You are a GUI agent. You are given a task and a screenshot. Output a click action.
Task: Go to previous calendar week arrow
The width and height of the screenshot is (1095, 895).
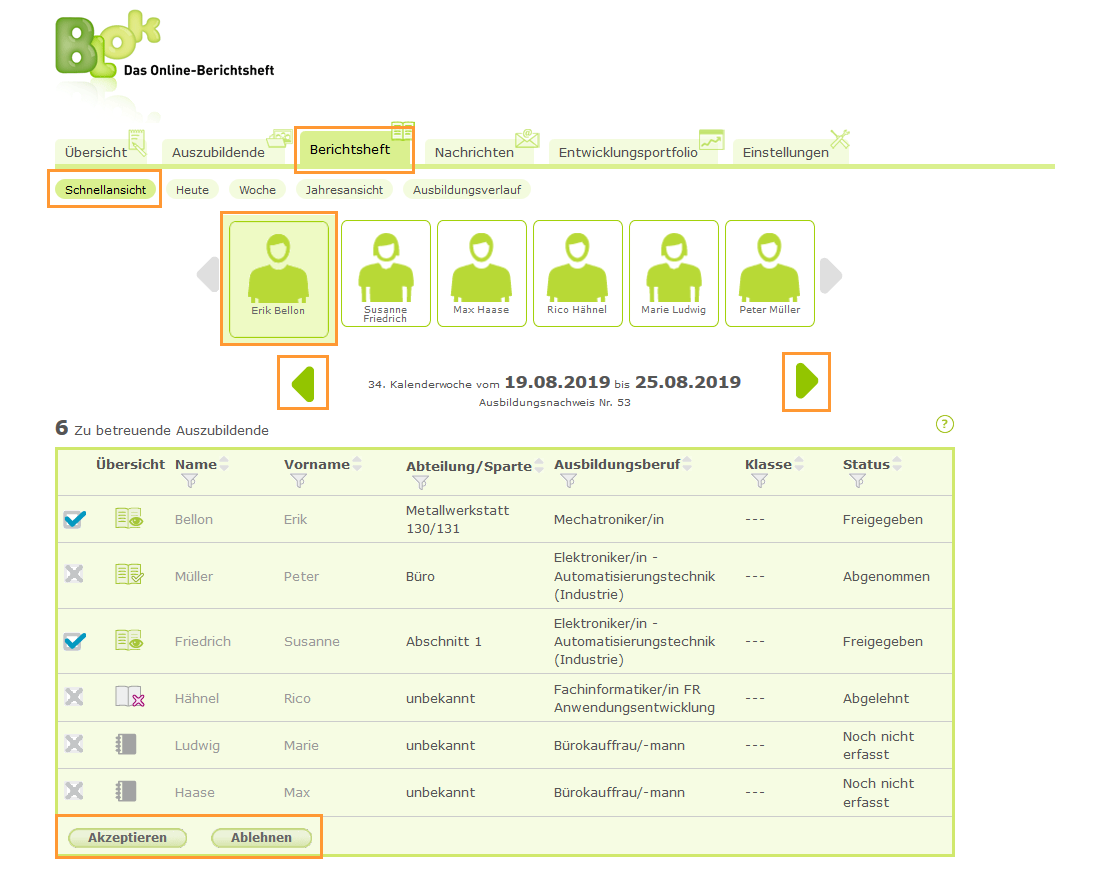pyautogui.click(x=303, y=383)
